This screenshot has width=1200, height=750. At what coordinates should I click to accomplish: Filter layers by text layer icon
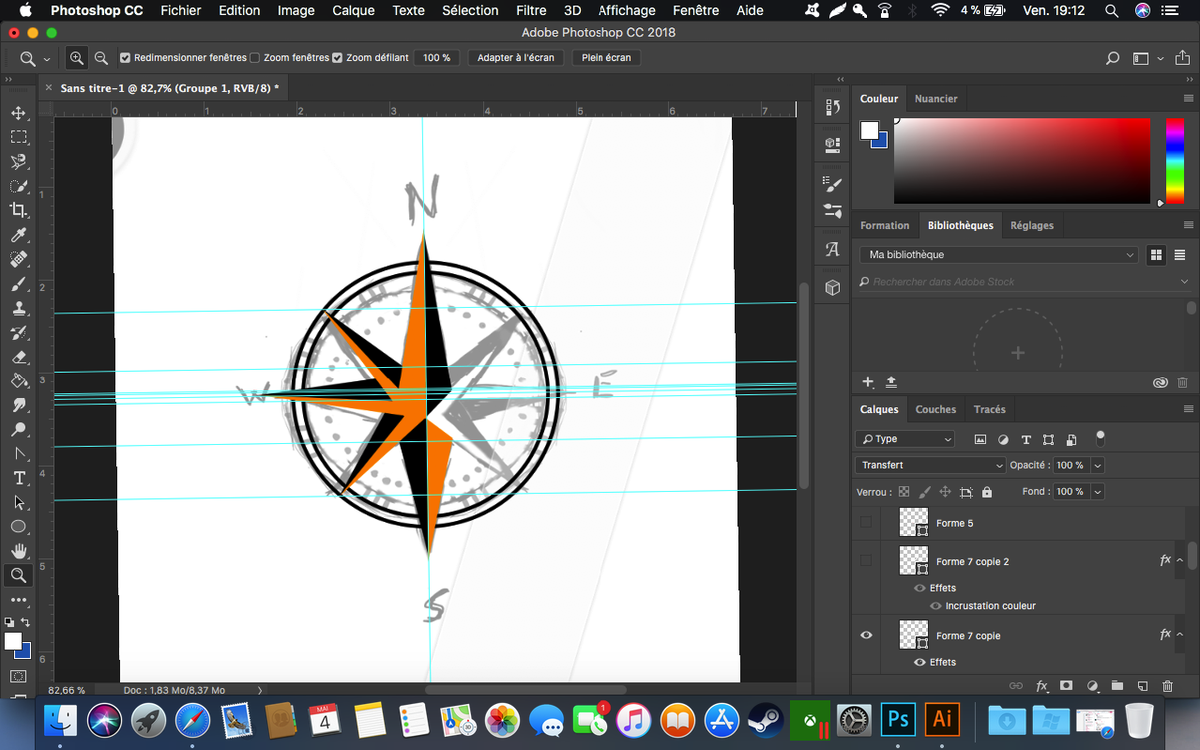pyautogui.click(x=1026, y=439)
